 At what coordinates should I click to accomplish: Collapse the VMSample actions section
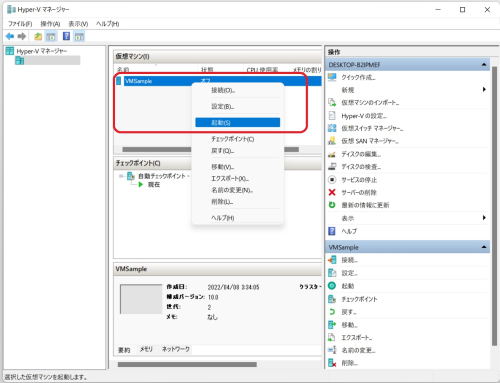(484, 247)
